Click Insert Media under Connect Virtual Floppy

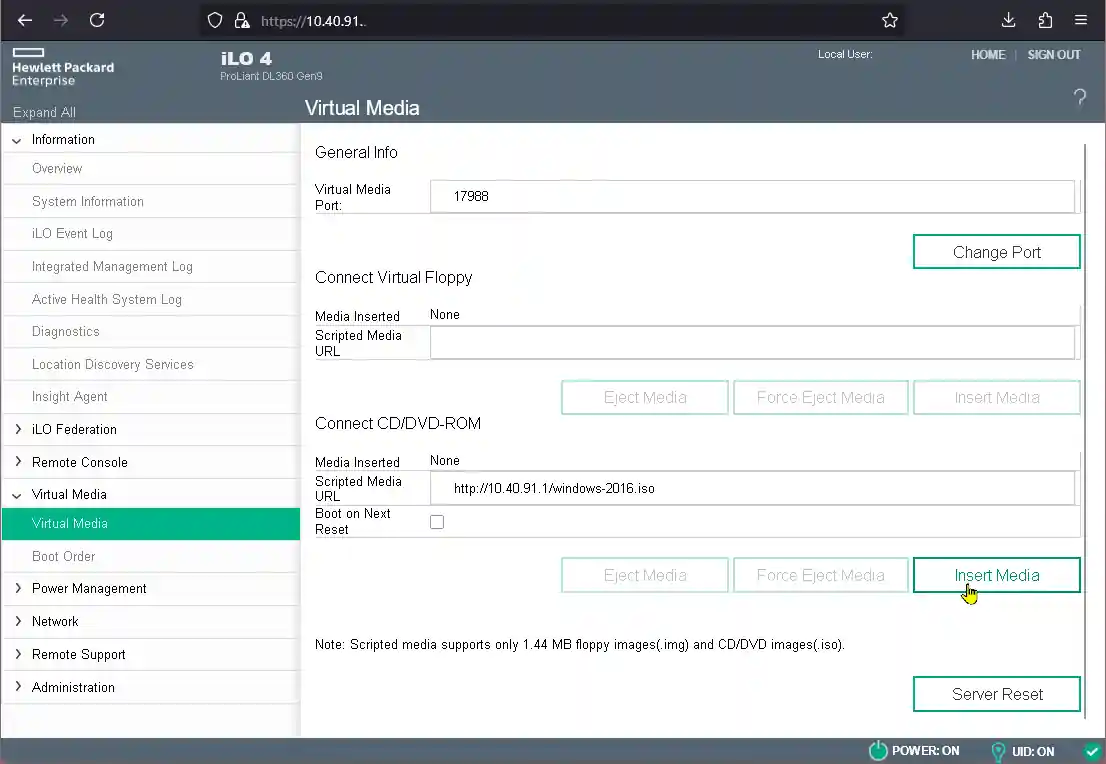tap(997, 397)
